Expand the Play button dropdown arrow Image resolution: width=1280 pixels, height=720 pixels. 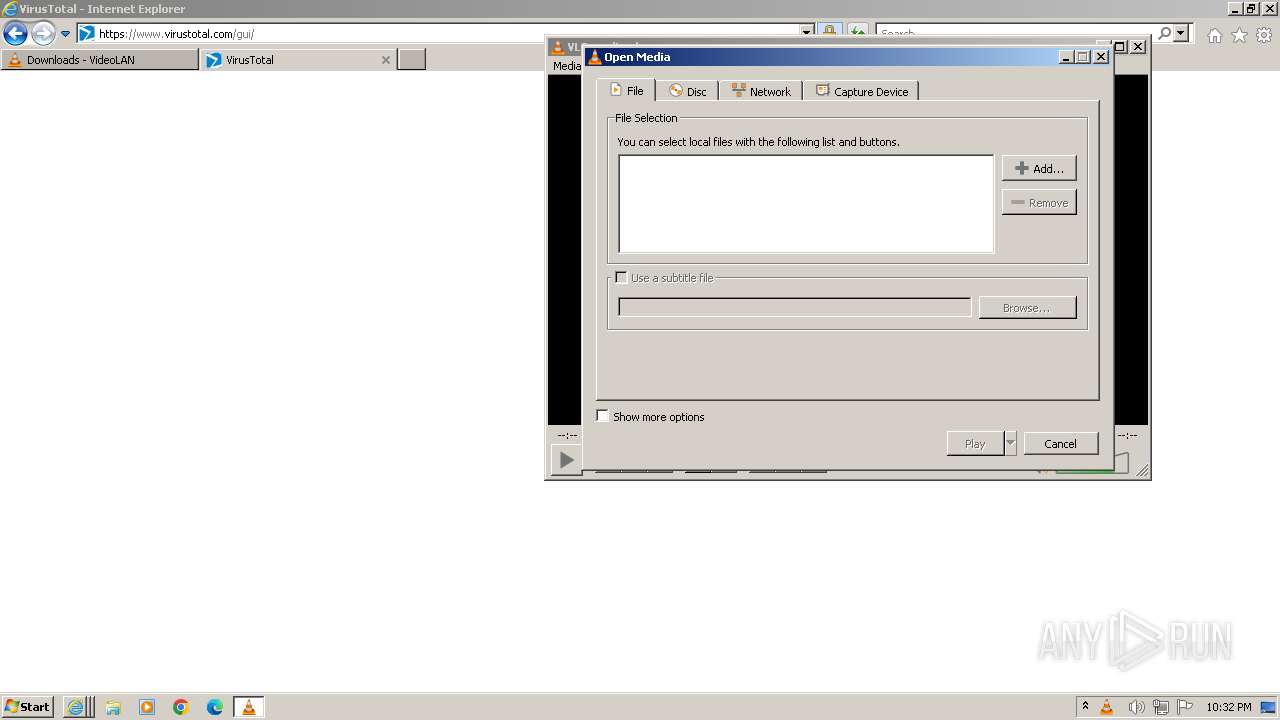tap(1010, 443)
